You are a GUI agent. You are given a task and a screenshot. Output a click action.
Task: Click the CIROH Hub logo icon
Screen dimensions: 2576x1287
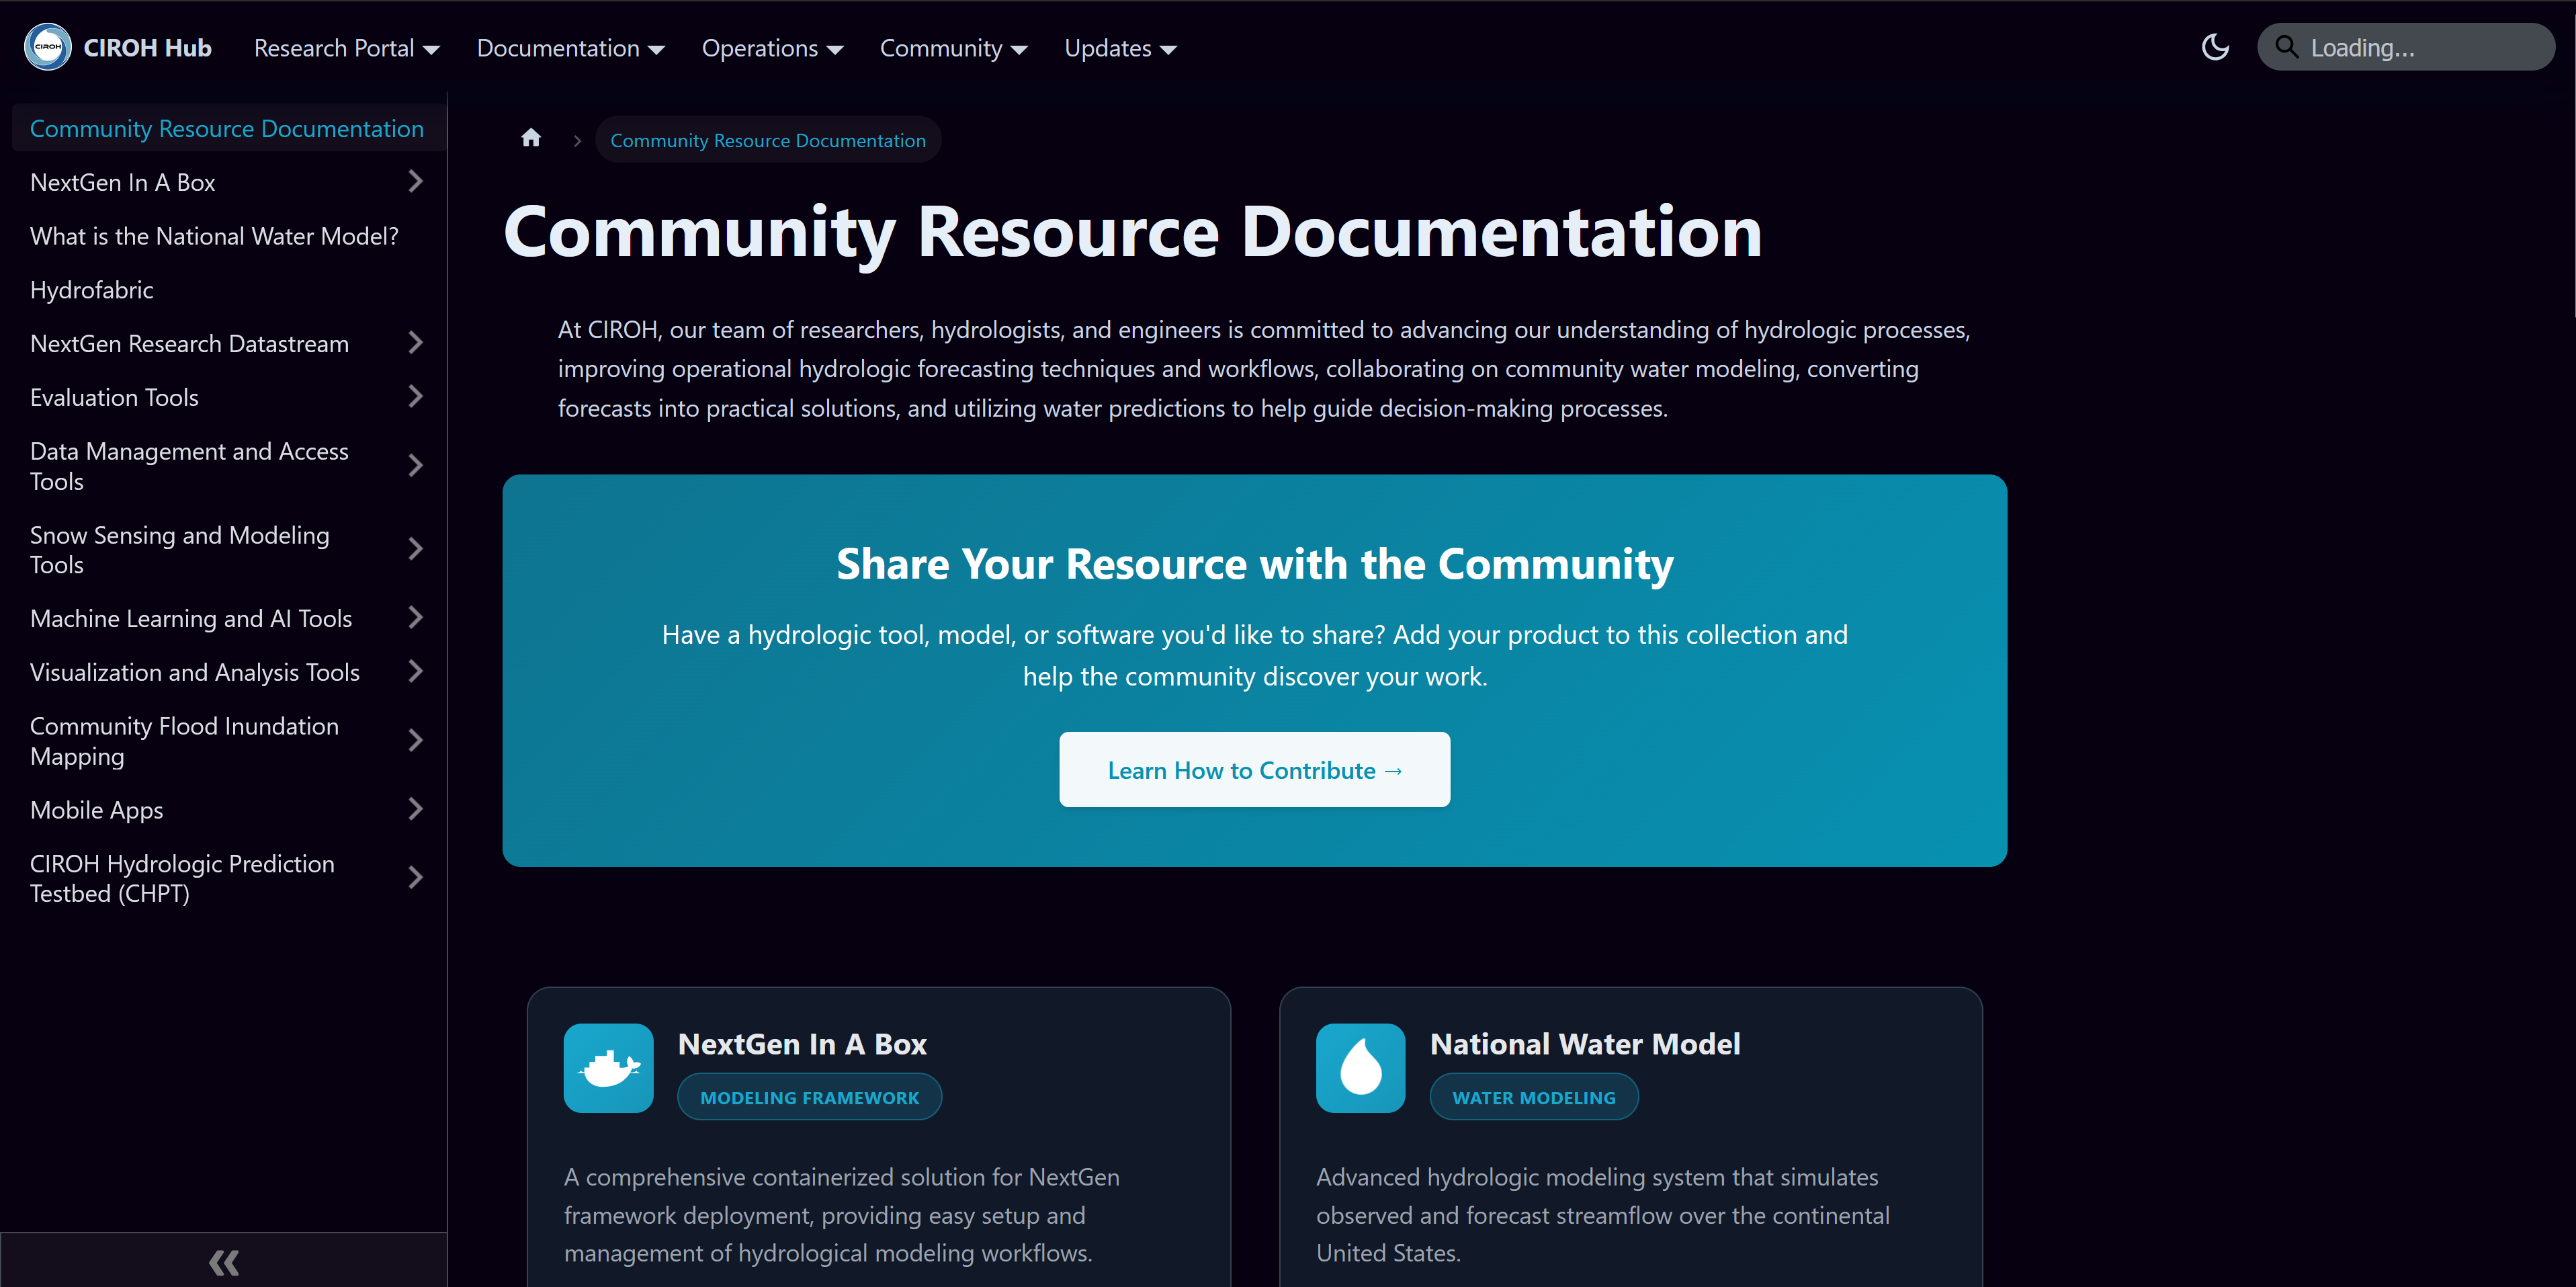pyautogui.click(x=47, y=46)
